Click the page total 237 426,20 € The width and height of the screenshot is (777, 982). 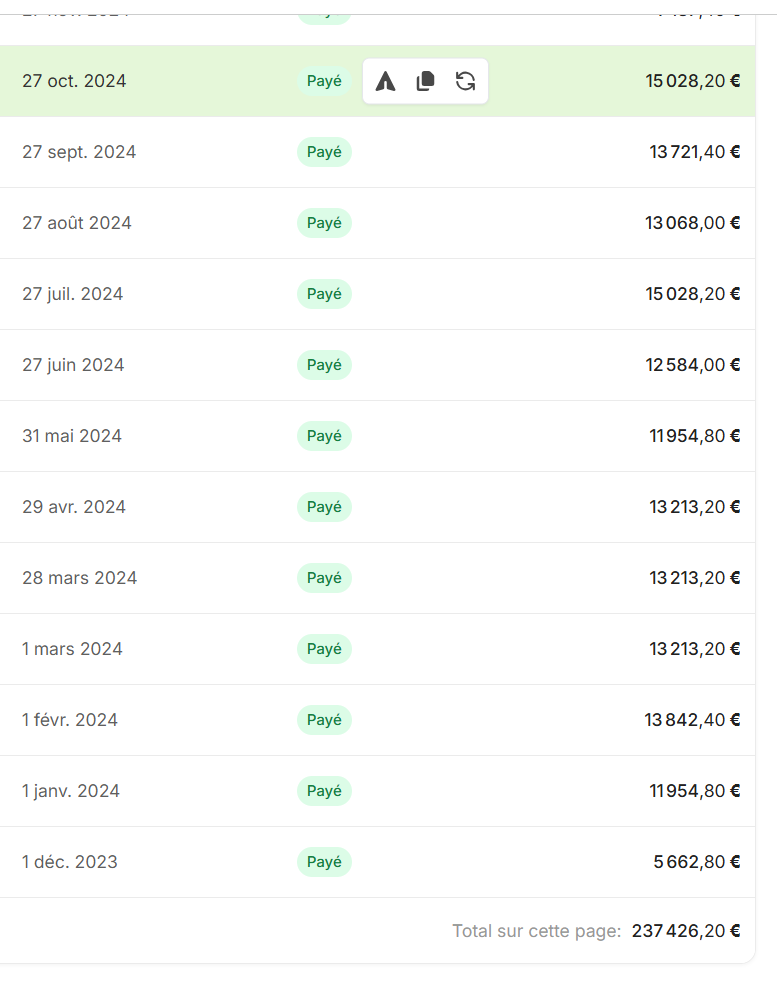click(x=686, y=931)
